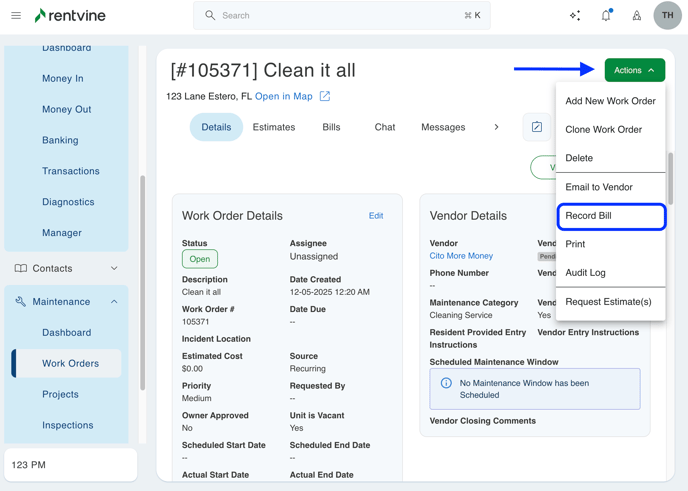Open Inspections in the sidebar
688x491 pixels.
pyautogui.click(x=68, y=425)
